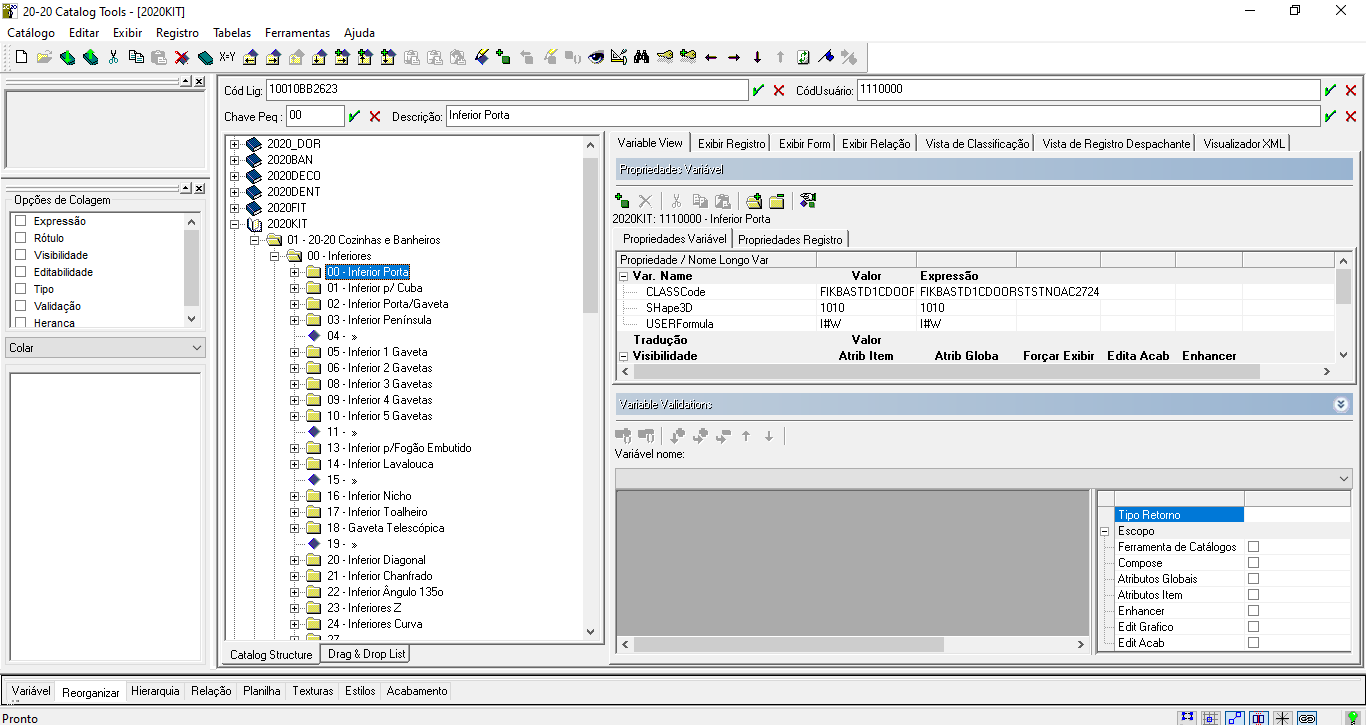Click the New document icon in toolbar
The height and width of the screenshot is (725, 1366).
[x=21, y=57]
